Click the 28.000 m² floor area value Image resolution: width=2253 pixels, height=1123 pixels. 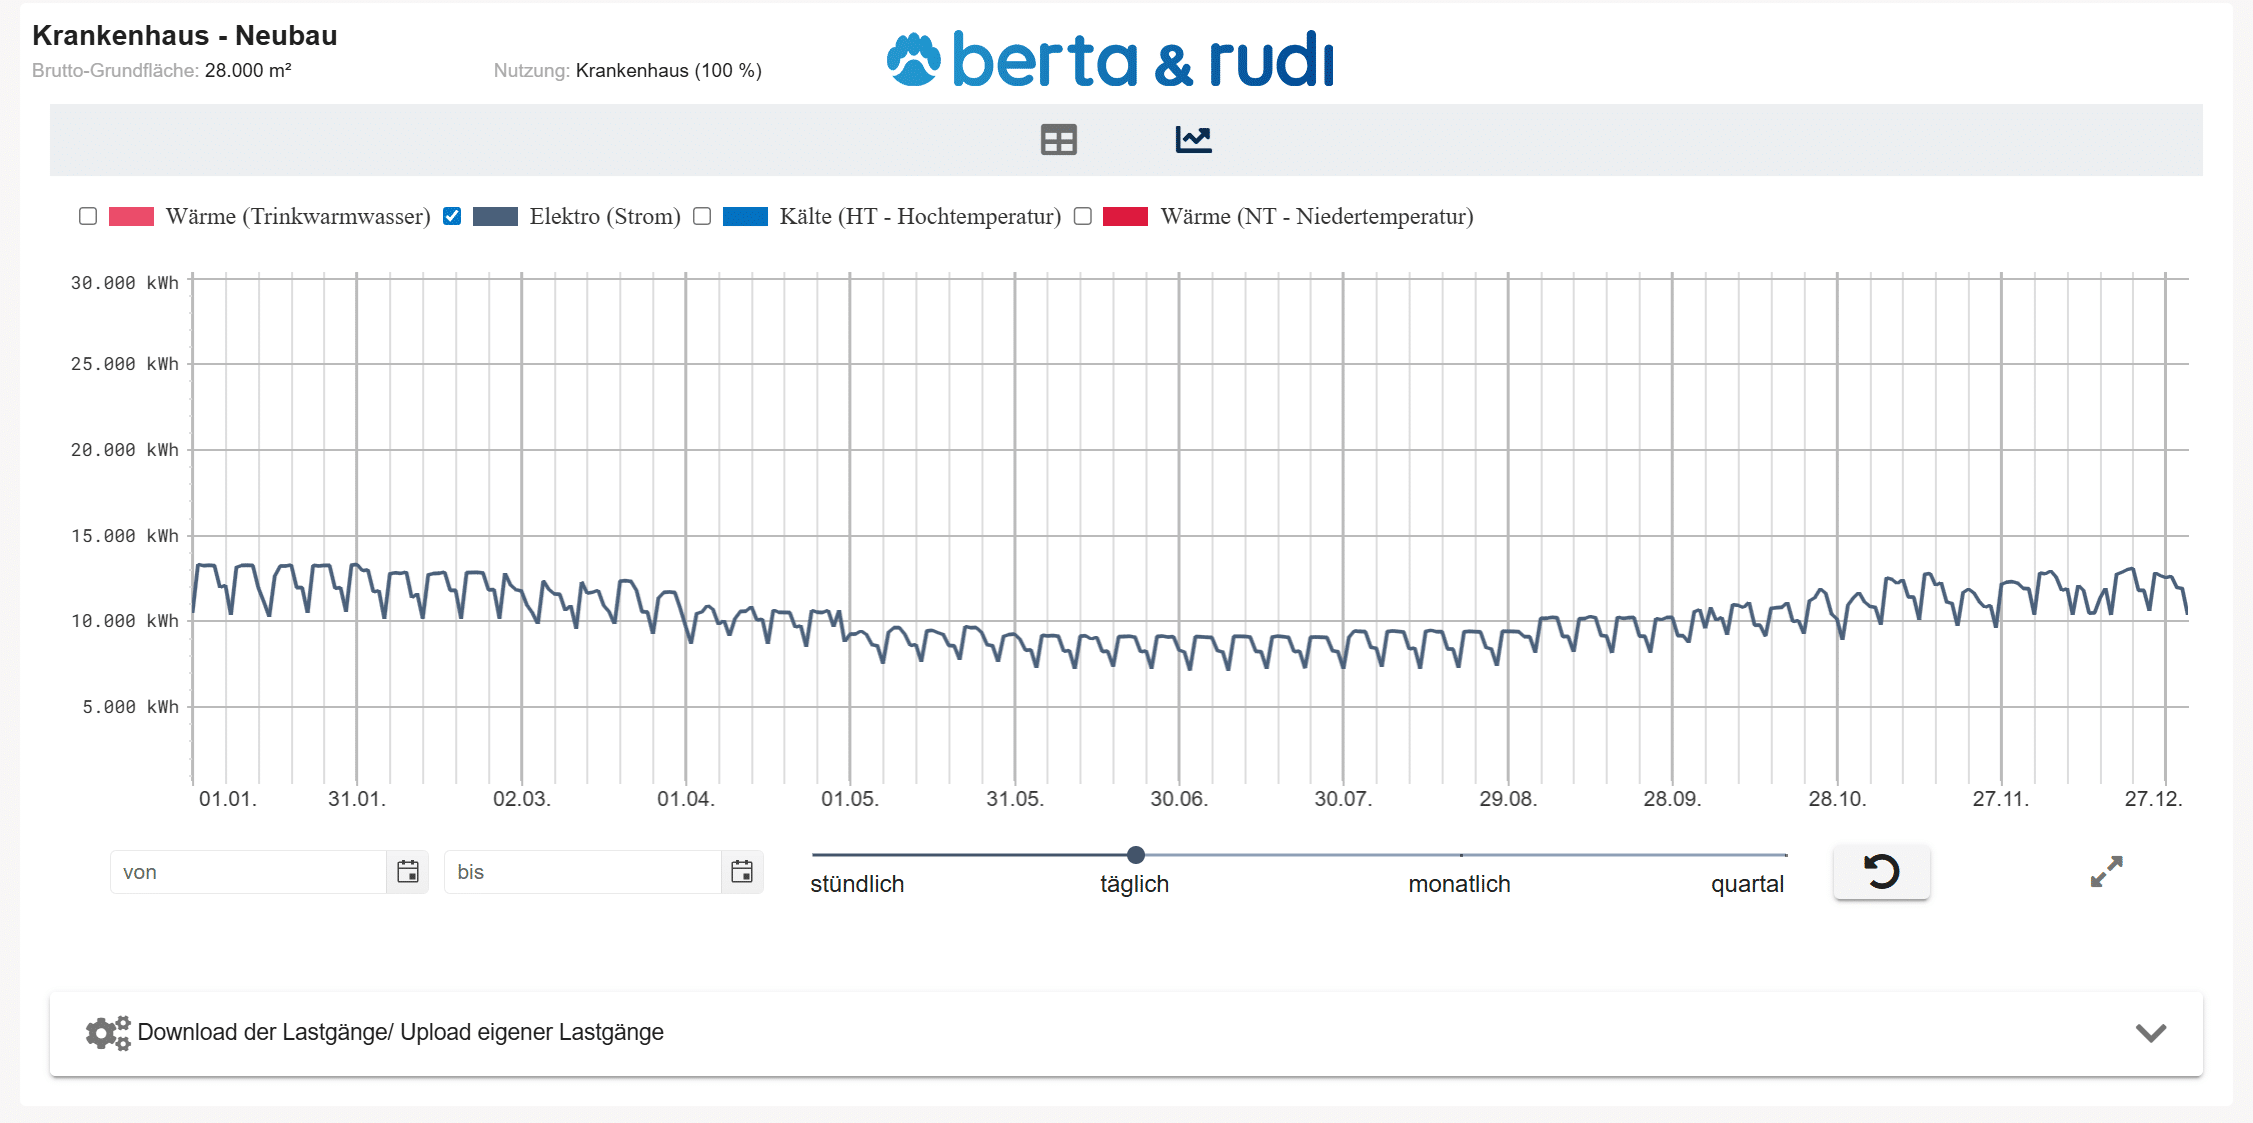[248, 70]
